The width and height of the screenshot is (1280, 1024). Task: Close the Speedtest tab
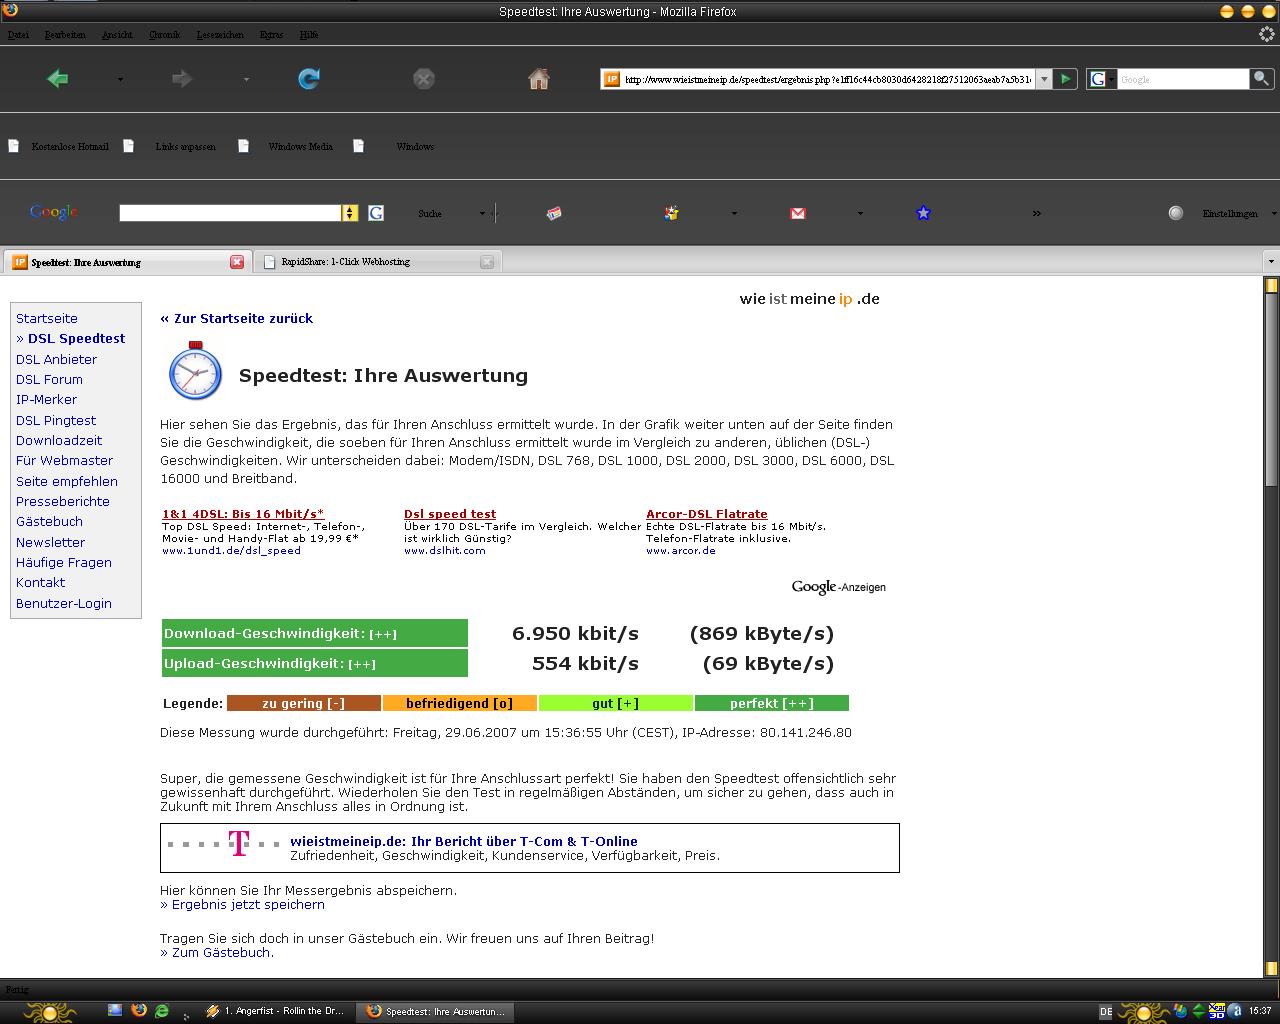237,262
